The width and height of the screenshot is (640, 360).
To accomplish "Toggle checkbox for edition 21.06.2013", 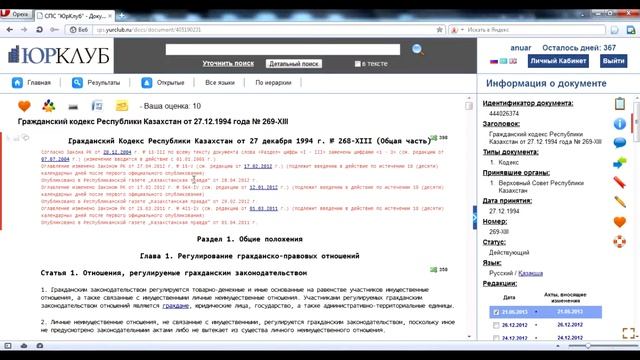I will [496, 312].
